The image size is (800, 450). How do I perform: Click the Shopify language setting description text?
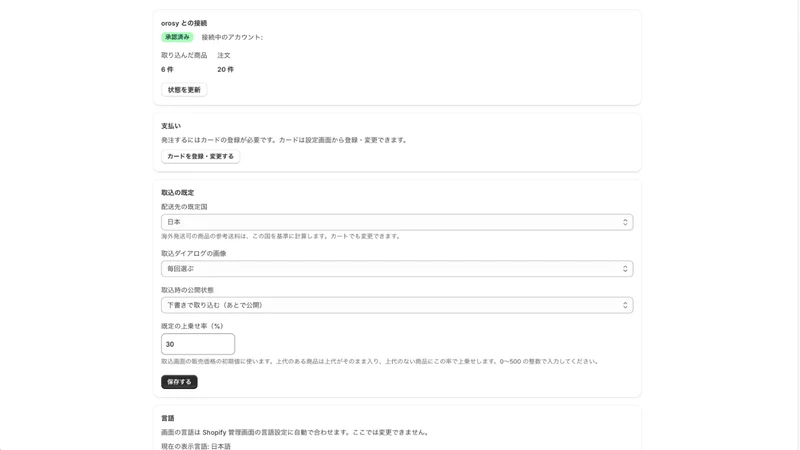pyautogui.click(x=296, y=432)
